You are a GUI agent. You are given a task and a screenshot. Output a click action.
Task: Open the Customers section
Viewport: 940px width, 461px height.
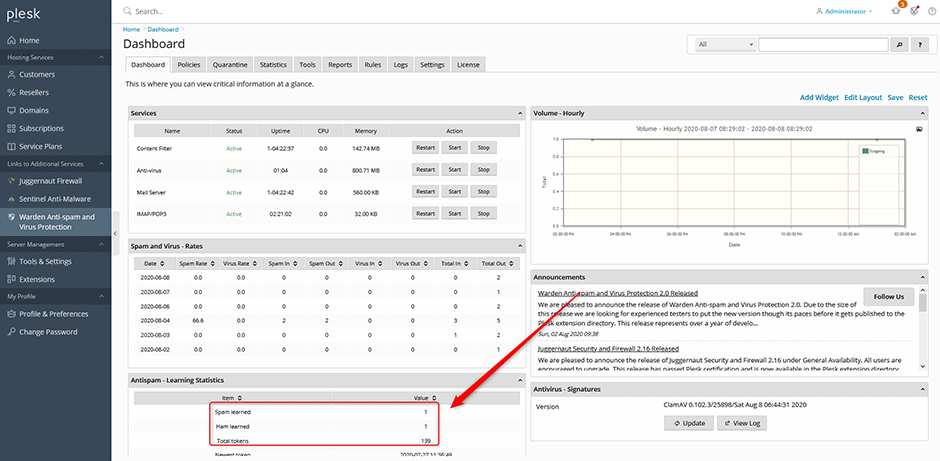(x=37, y=74)
